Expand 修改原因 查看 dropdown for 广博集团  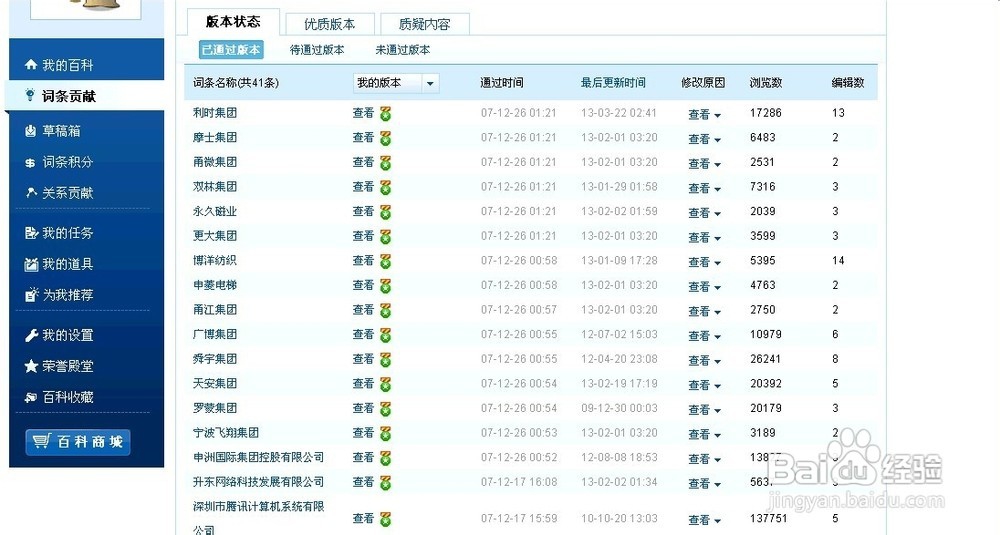coord(704,336)
